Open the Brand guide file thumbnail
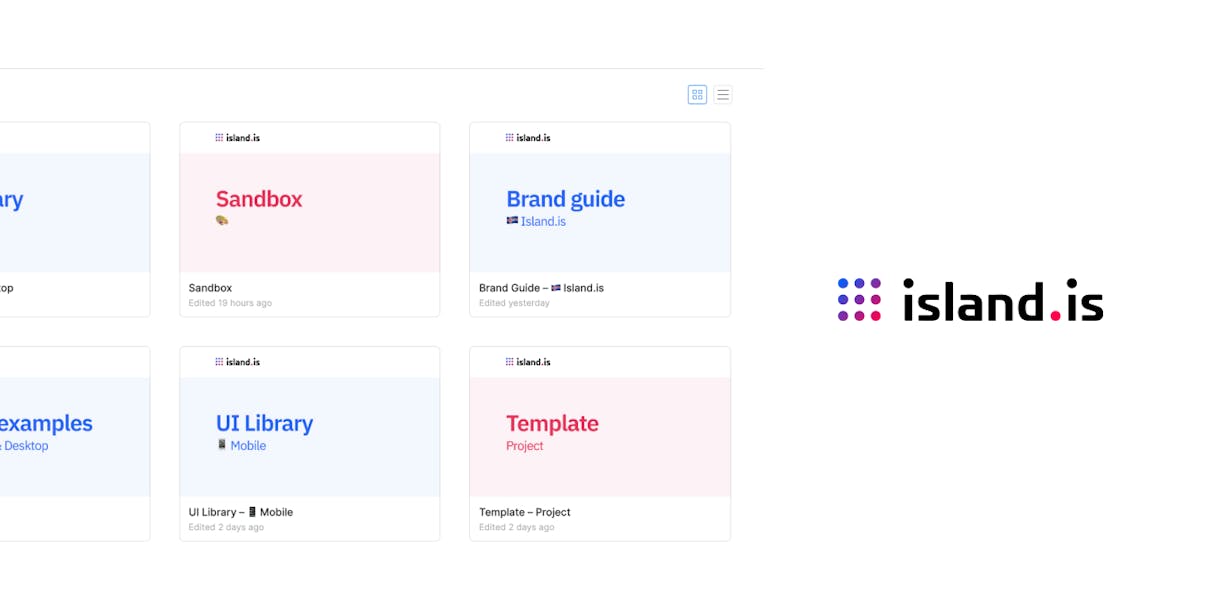Viewport: 1220px width, 600px height. point(600,212)
